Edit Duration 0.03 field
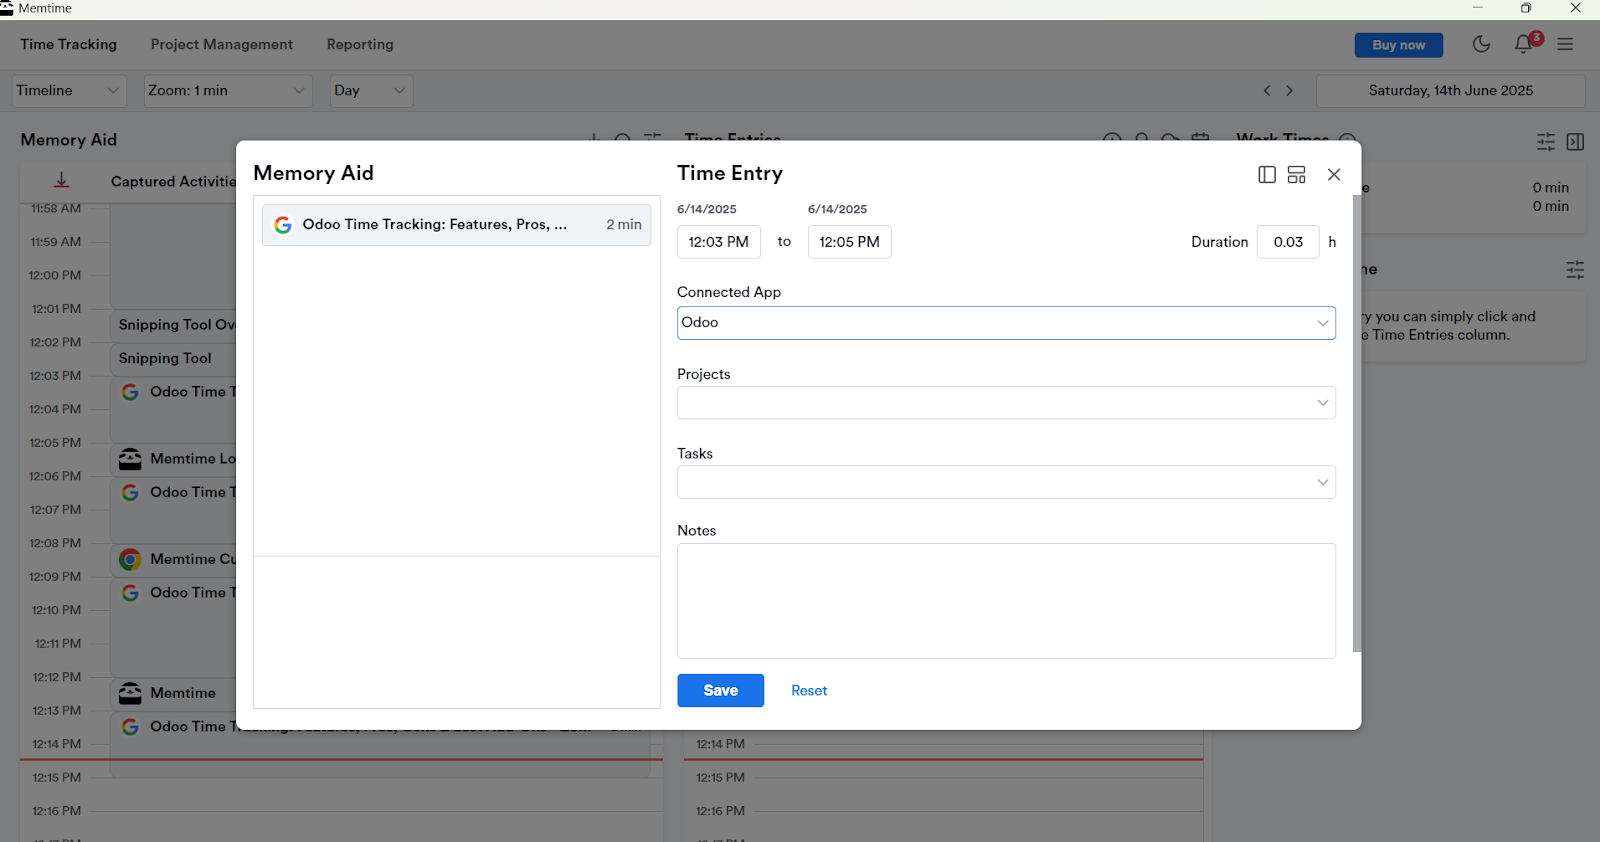Screen dimensions: 1600x842 [x=1288, y=242]
